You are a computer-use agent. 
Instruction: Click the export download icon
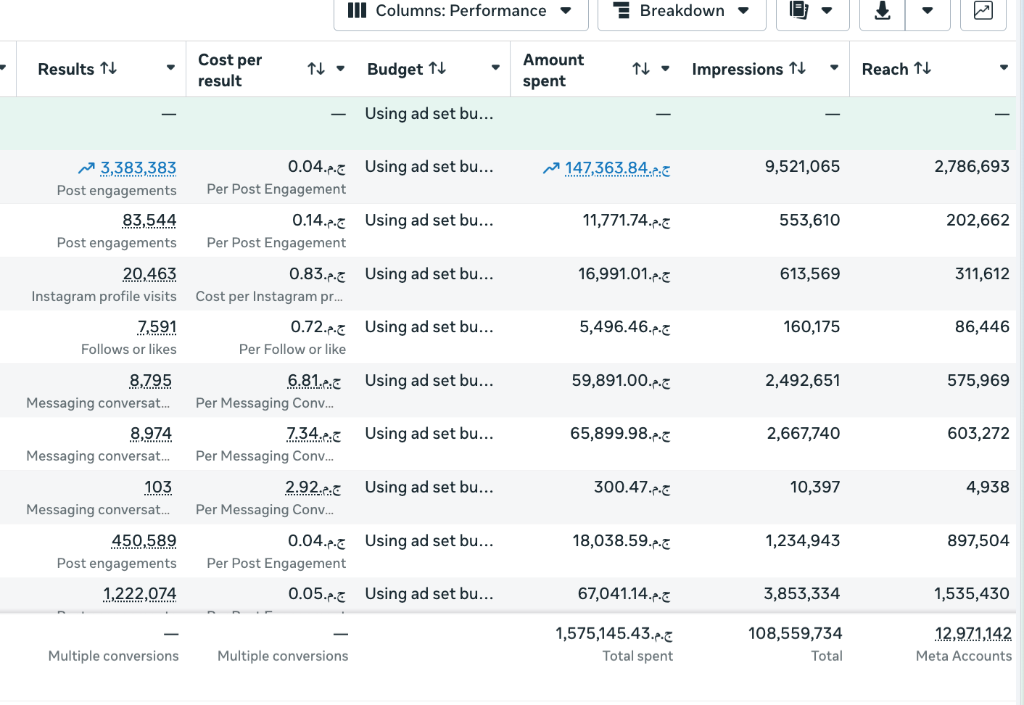tap(882, 10)
